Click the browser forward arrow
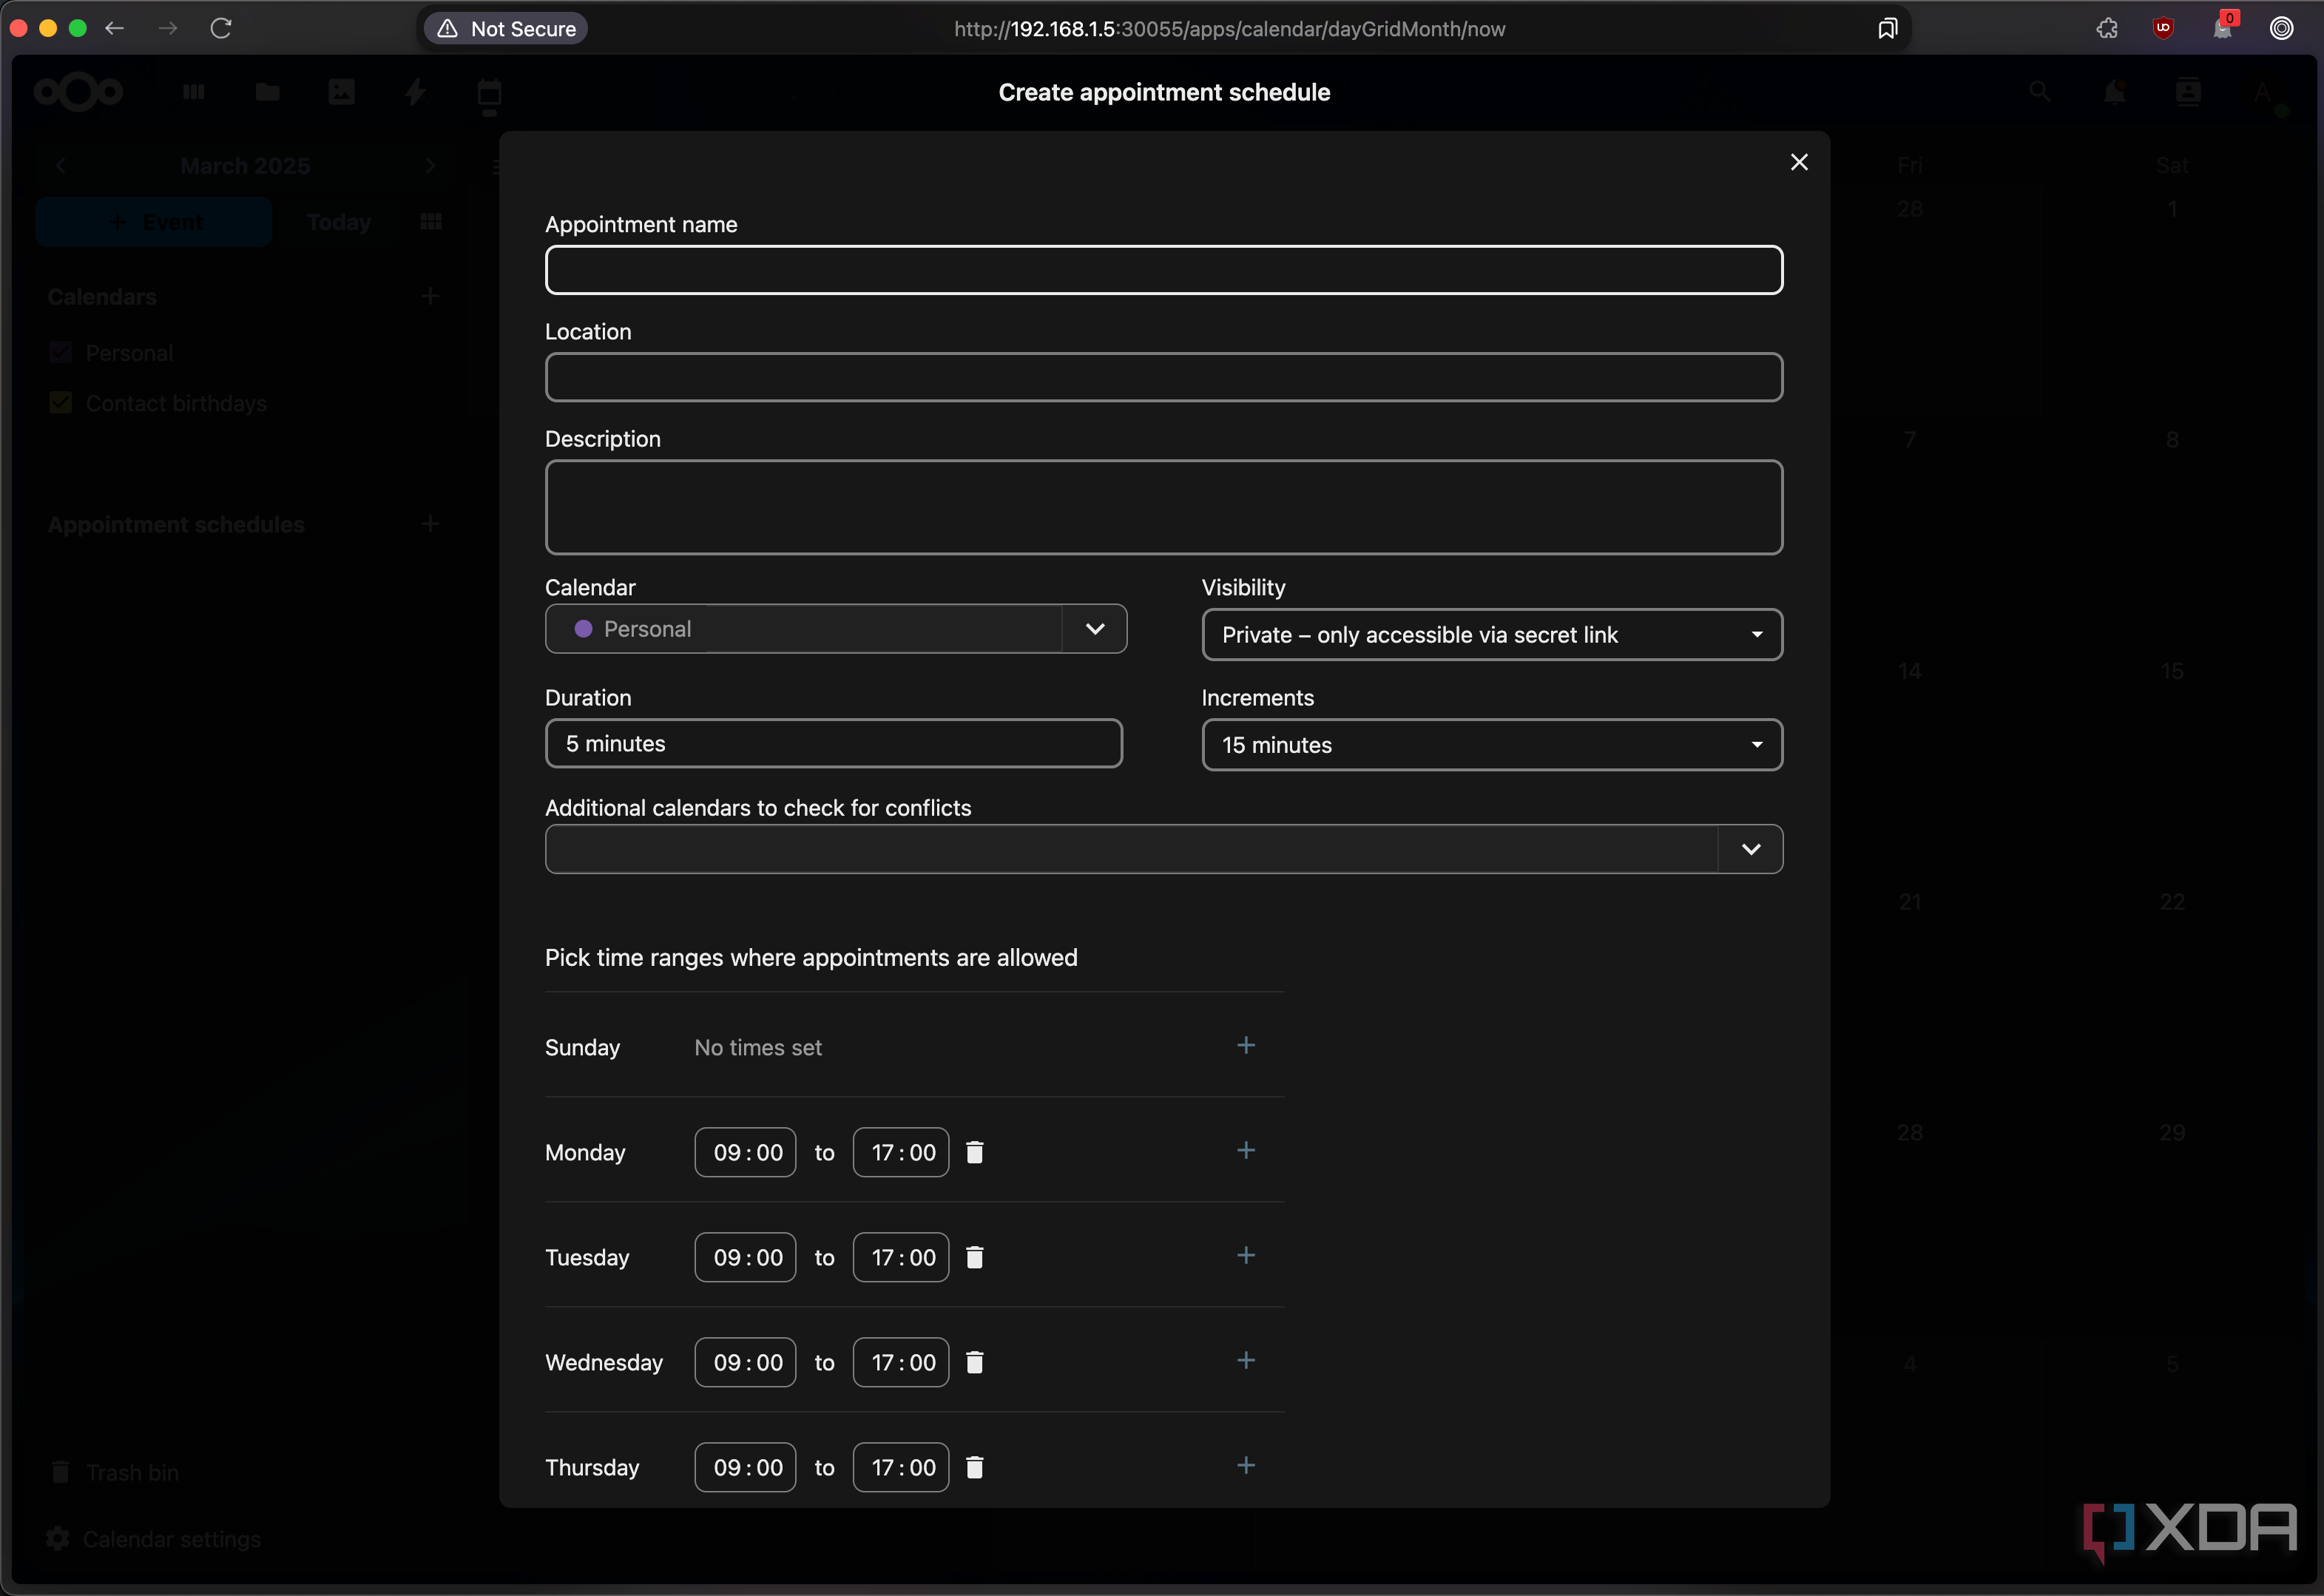This screenshot has width=2324, height=1596. pyautogui.click(x=168, y=28)
